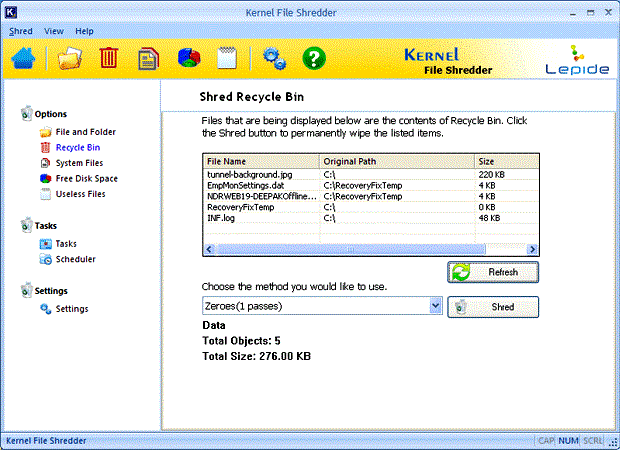
Task: Click the Options section bin icon
Action: (x=26, y=113)
